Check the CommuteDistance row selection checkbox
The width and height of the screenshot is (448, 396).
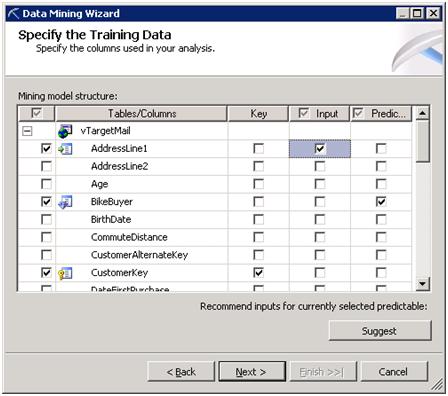click(46, 237)
